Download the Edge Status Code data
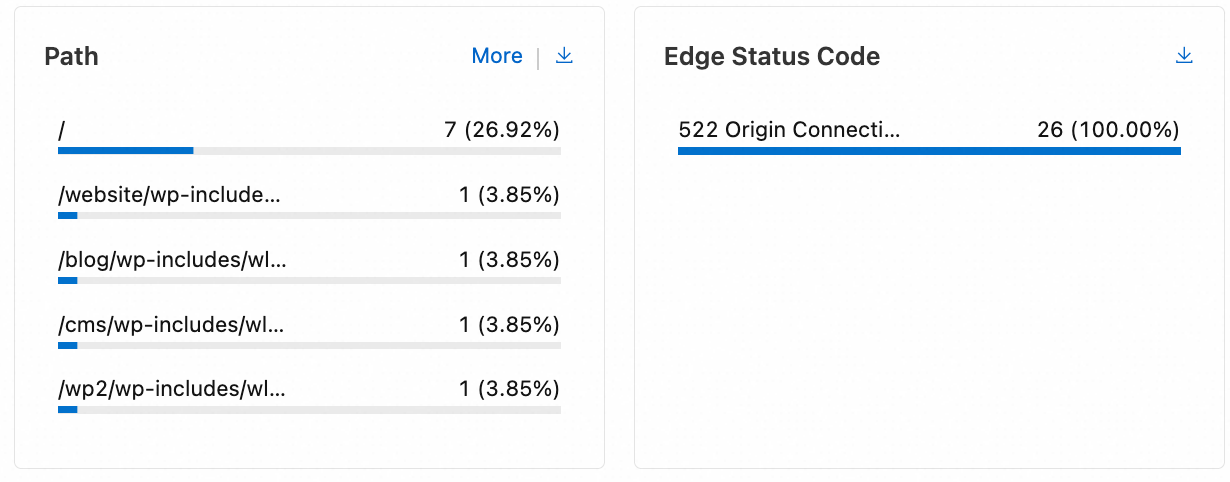This screenshot has height=482, width=1230. [1184, 56]
